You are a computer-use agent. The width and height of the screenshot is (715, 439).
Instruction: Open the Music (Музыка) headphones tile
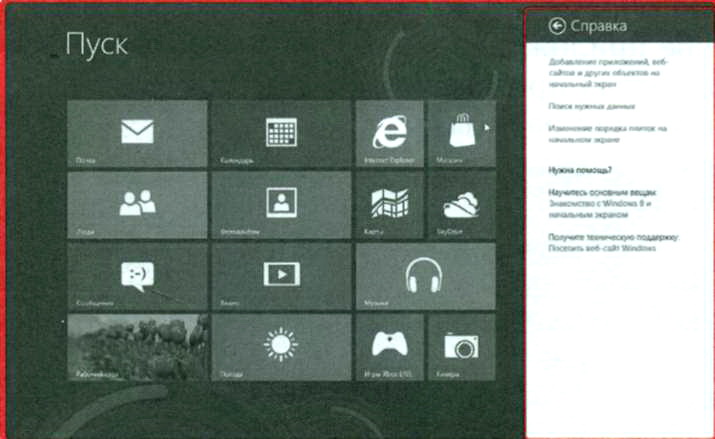pyautogui.click(x=425, y=276)
